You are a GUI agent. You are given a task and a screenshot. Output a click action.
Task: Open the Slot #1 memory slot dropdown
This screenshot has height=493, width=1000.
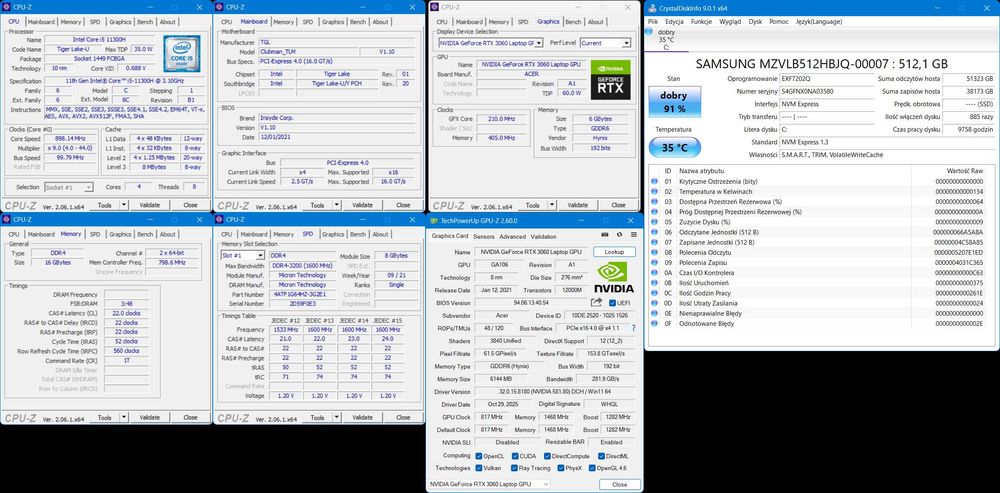tap(242, 255)
